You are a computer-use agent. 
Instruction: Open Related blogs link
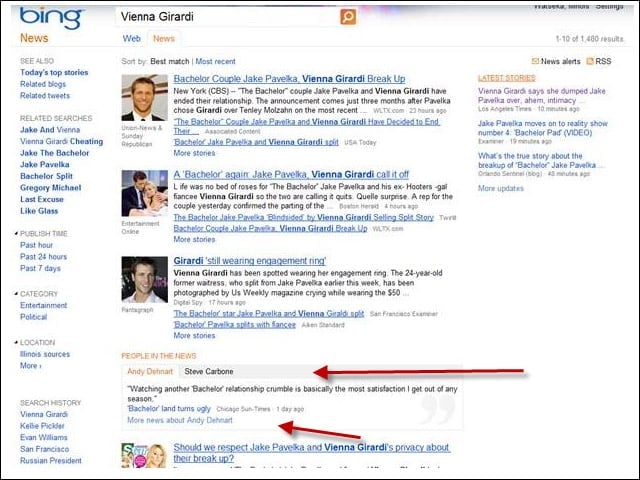coord(43,84)
